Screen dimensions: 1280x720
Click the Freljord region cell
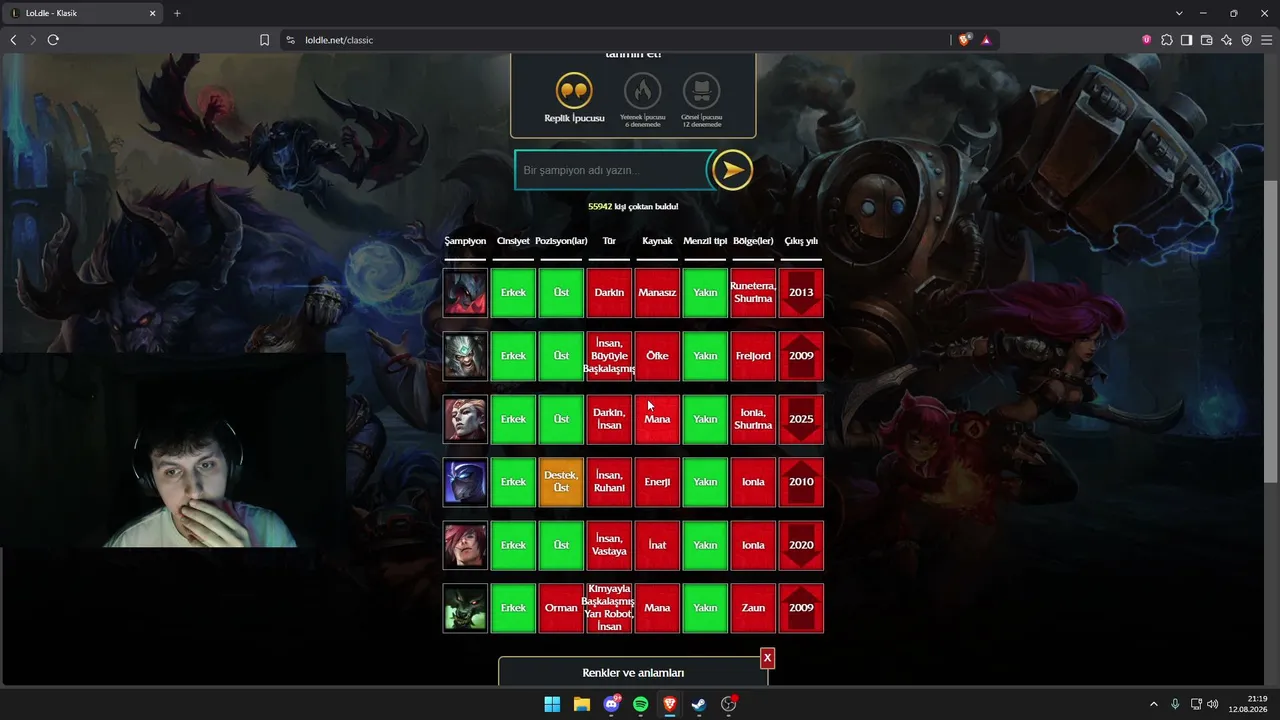point(753,356)
